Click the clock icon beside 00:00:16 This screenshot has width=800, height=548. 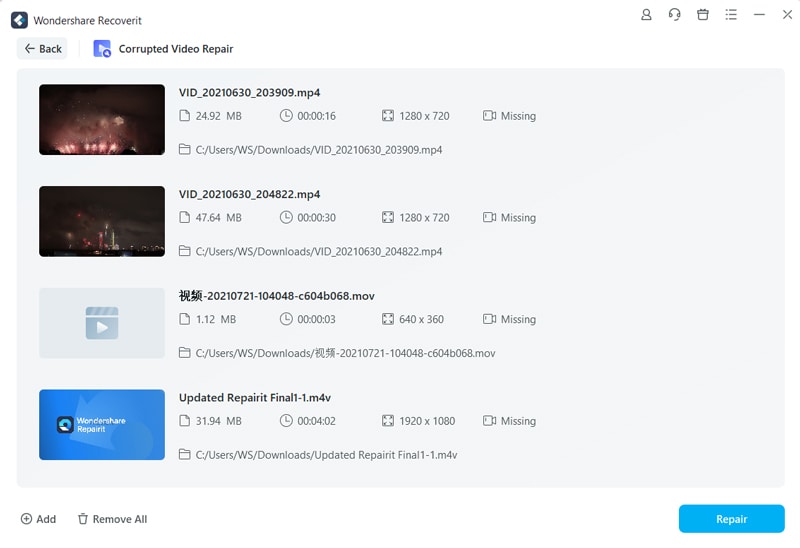coord(286,115)
